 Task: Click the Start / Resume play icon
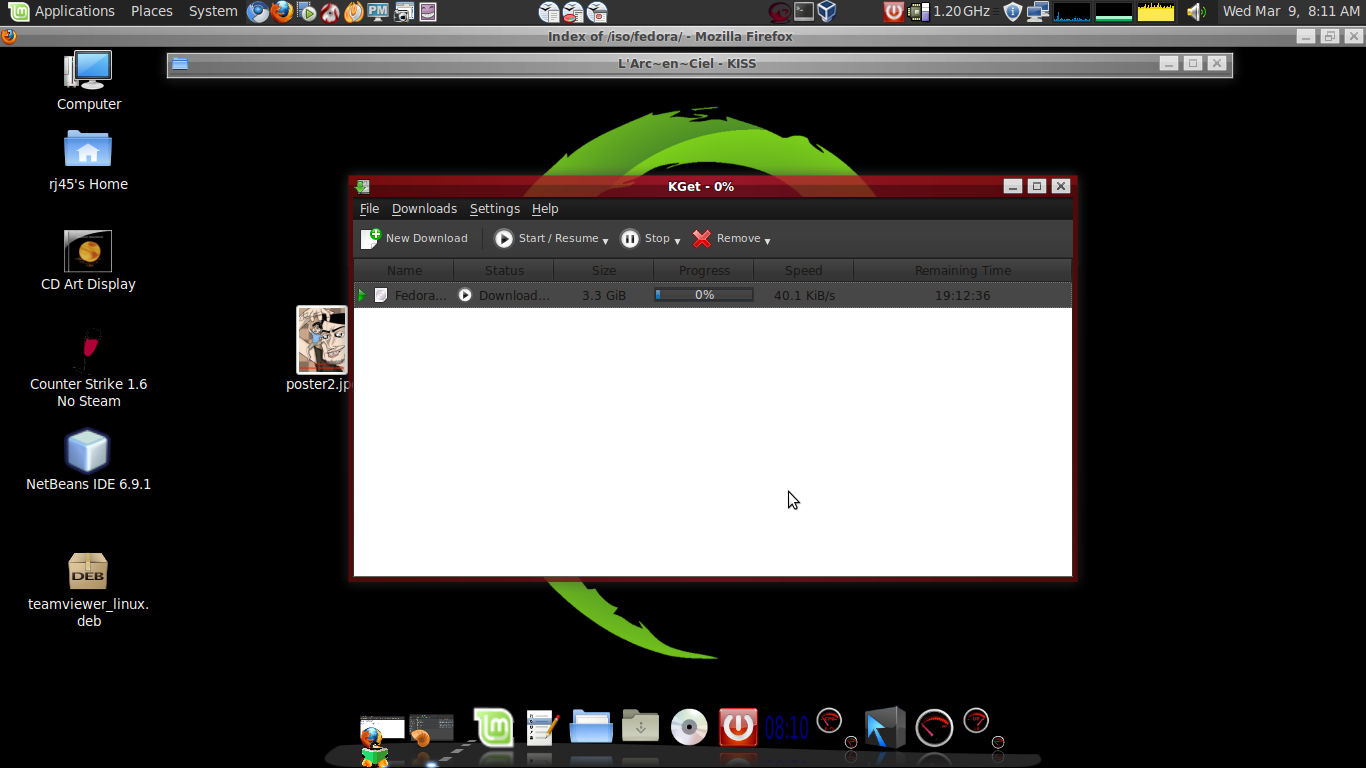point(504,238)
